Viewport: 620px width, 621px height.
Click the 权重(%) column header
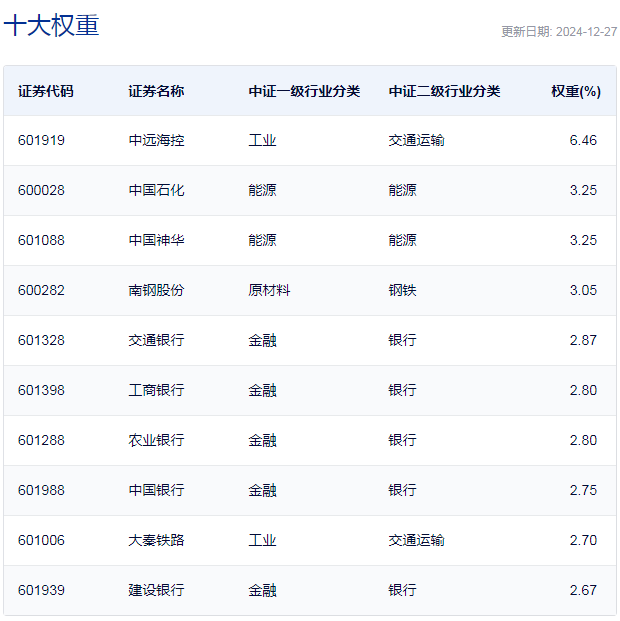(x=576, y=91)
